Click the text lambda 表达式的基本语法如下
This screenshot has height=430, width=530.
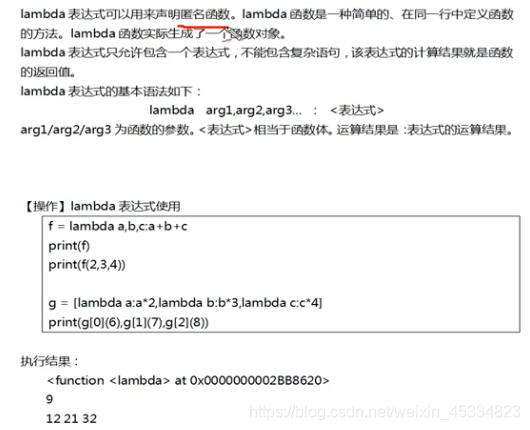tap(111, 91)
